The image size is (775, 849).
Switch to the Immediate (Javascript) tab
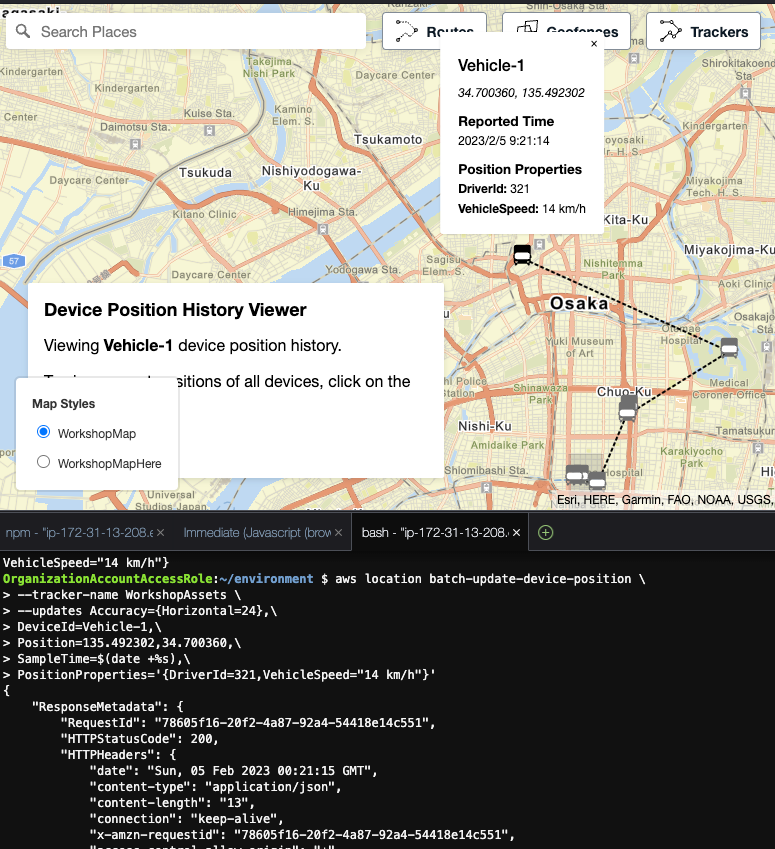(257, 533)
